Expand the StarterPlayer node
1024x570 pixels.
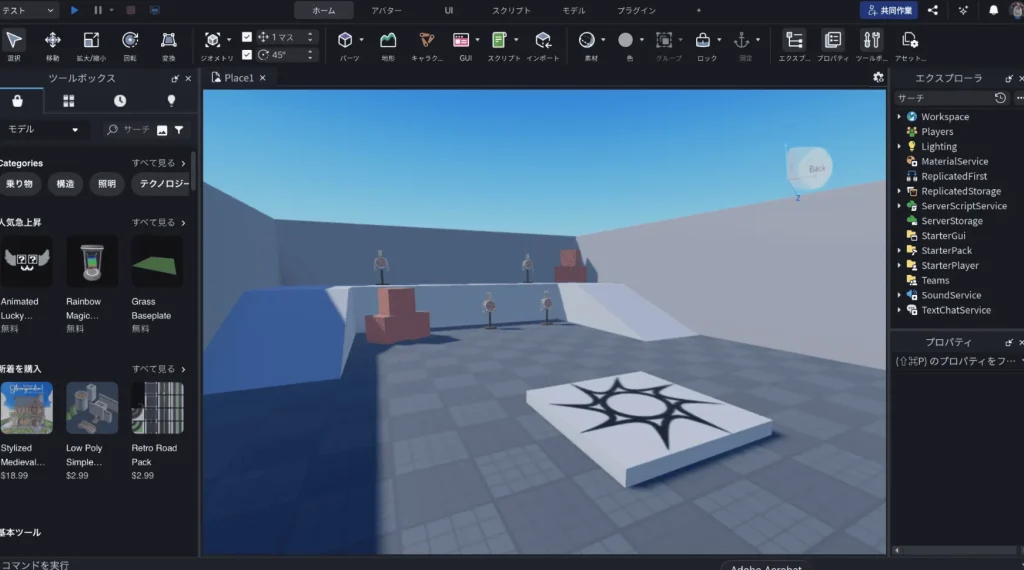(899, 266)
